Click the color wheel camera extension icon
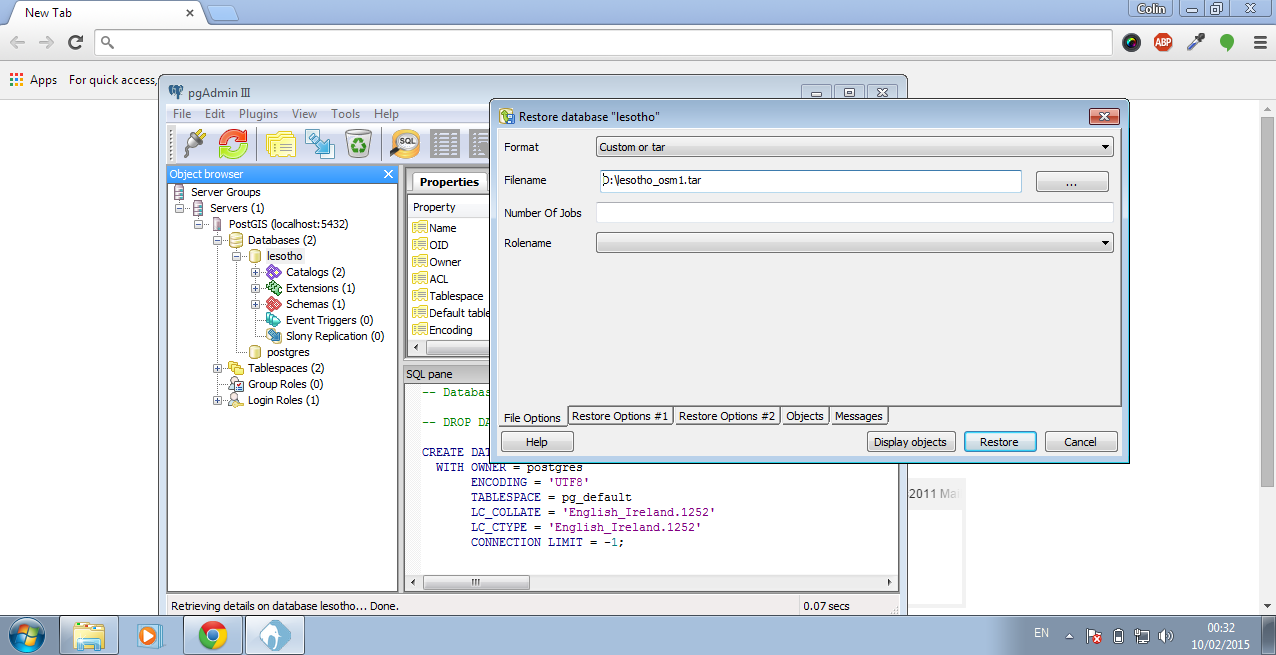1276x655 pixels. pyautogui.click(x=1131, y=42)
